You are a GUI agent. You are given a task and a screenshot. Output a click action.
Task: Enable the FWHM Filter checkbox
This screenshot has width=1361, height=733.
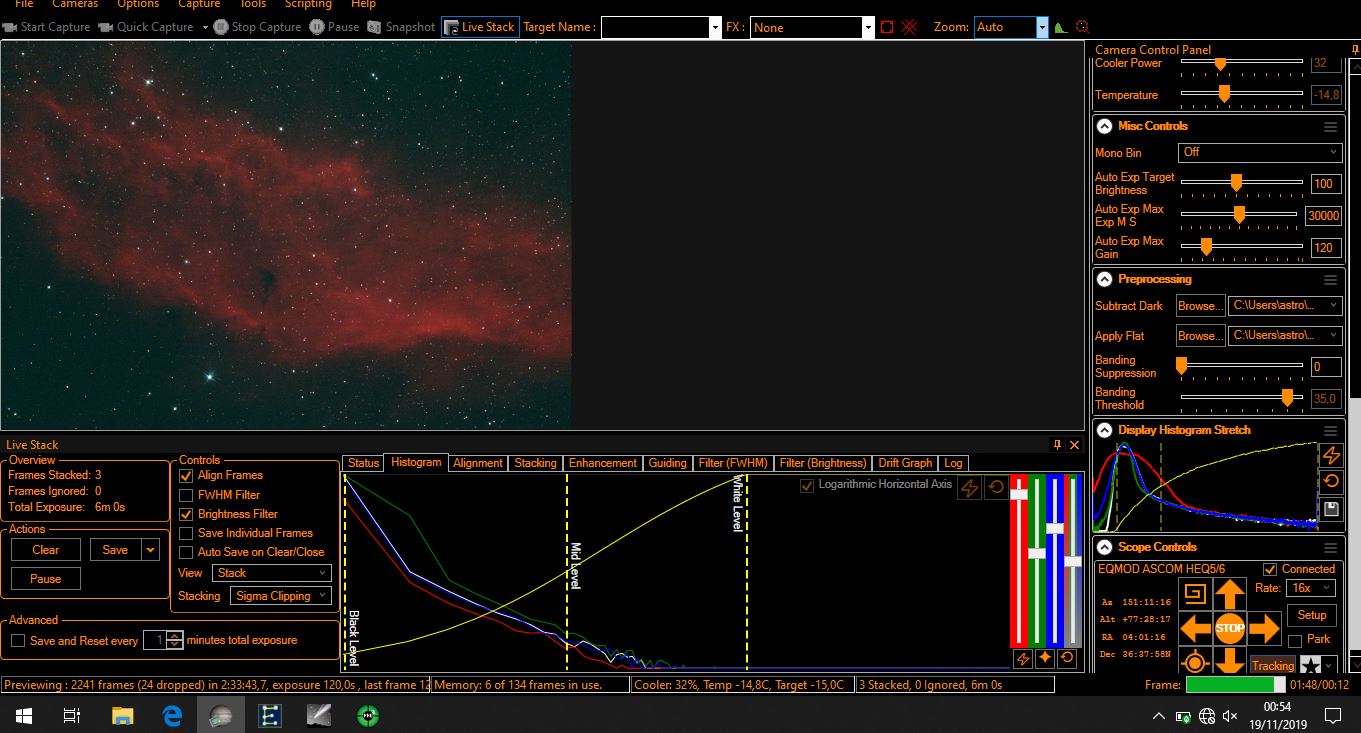point(186,495)
